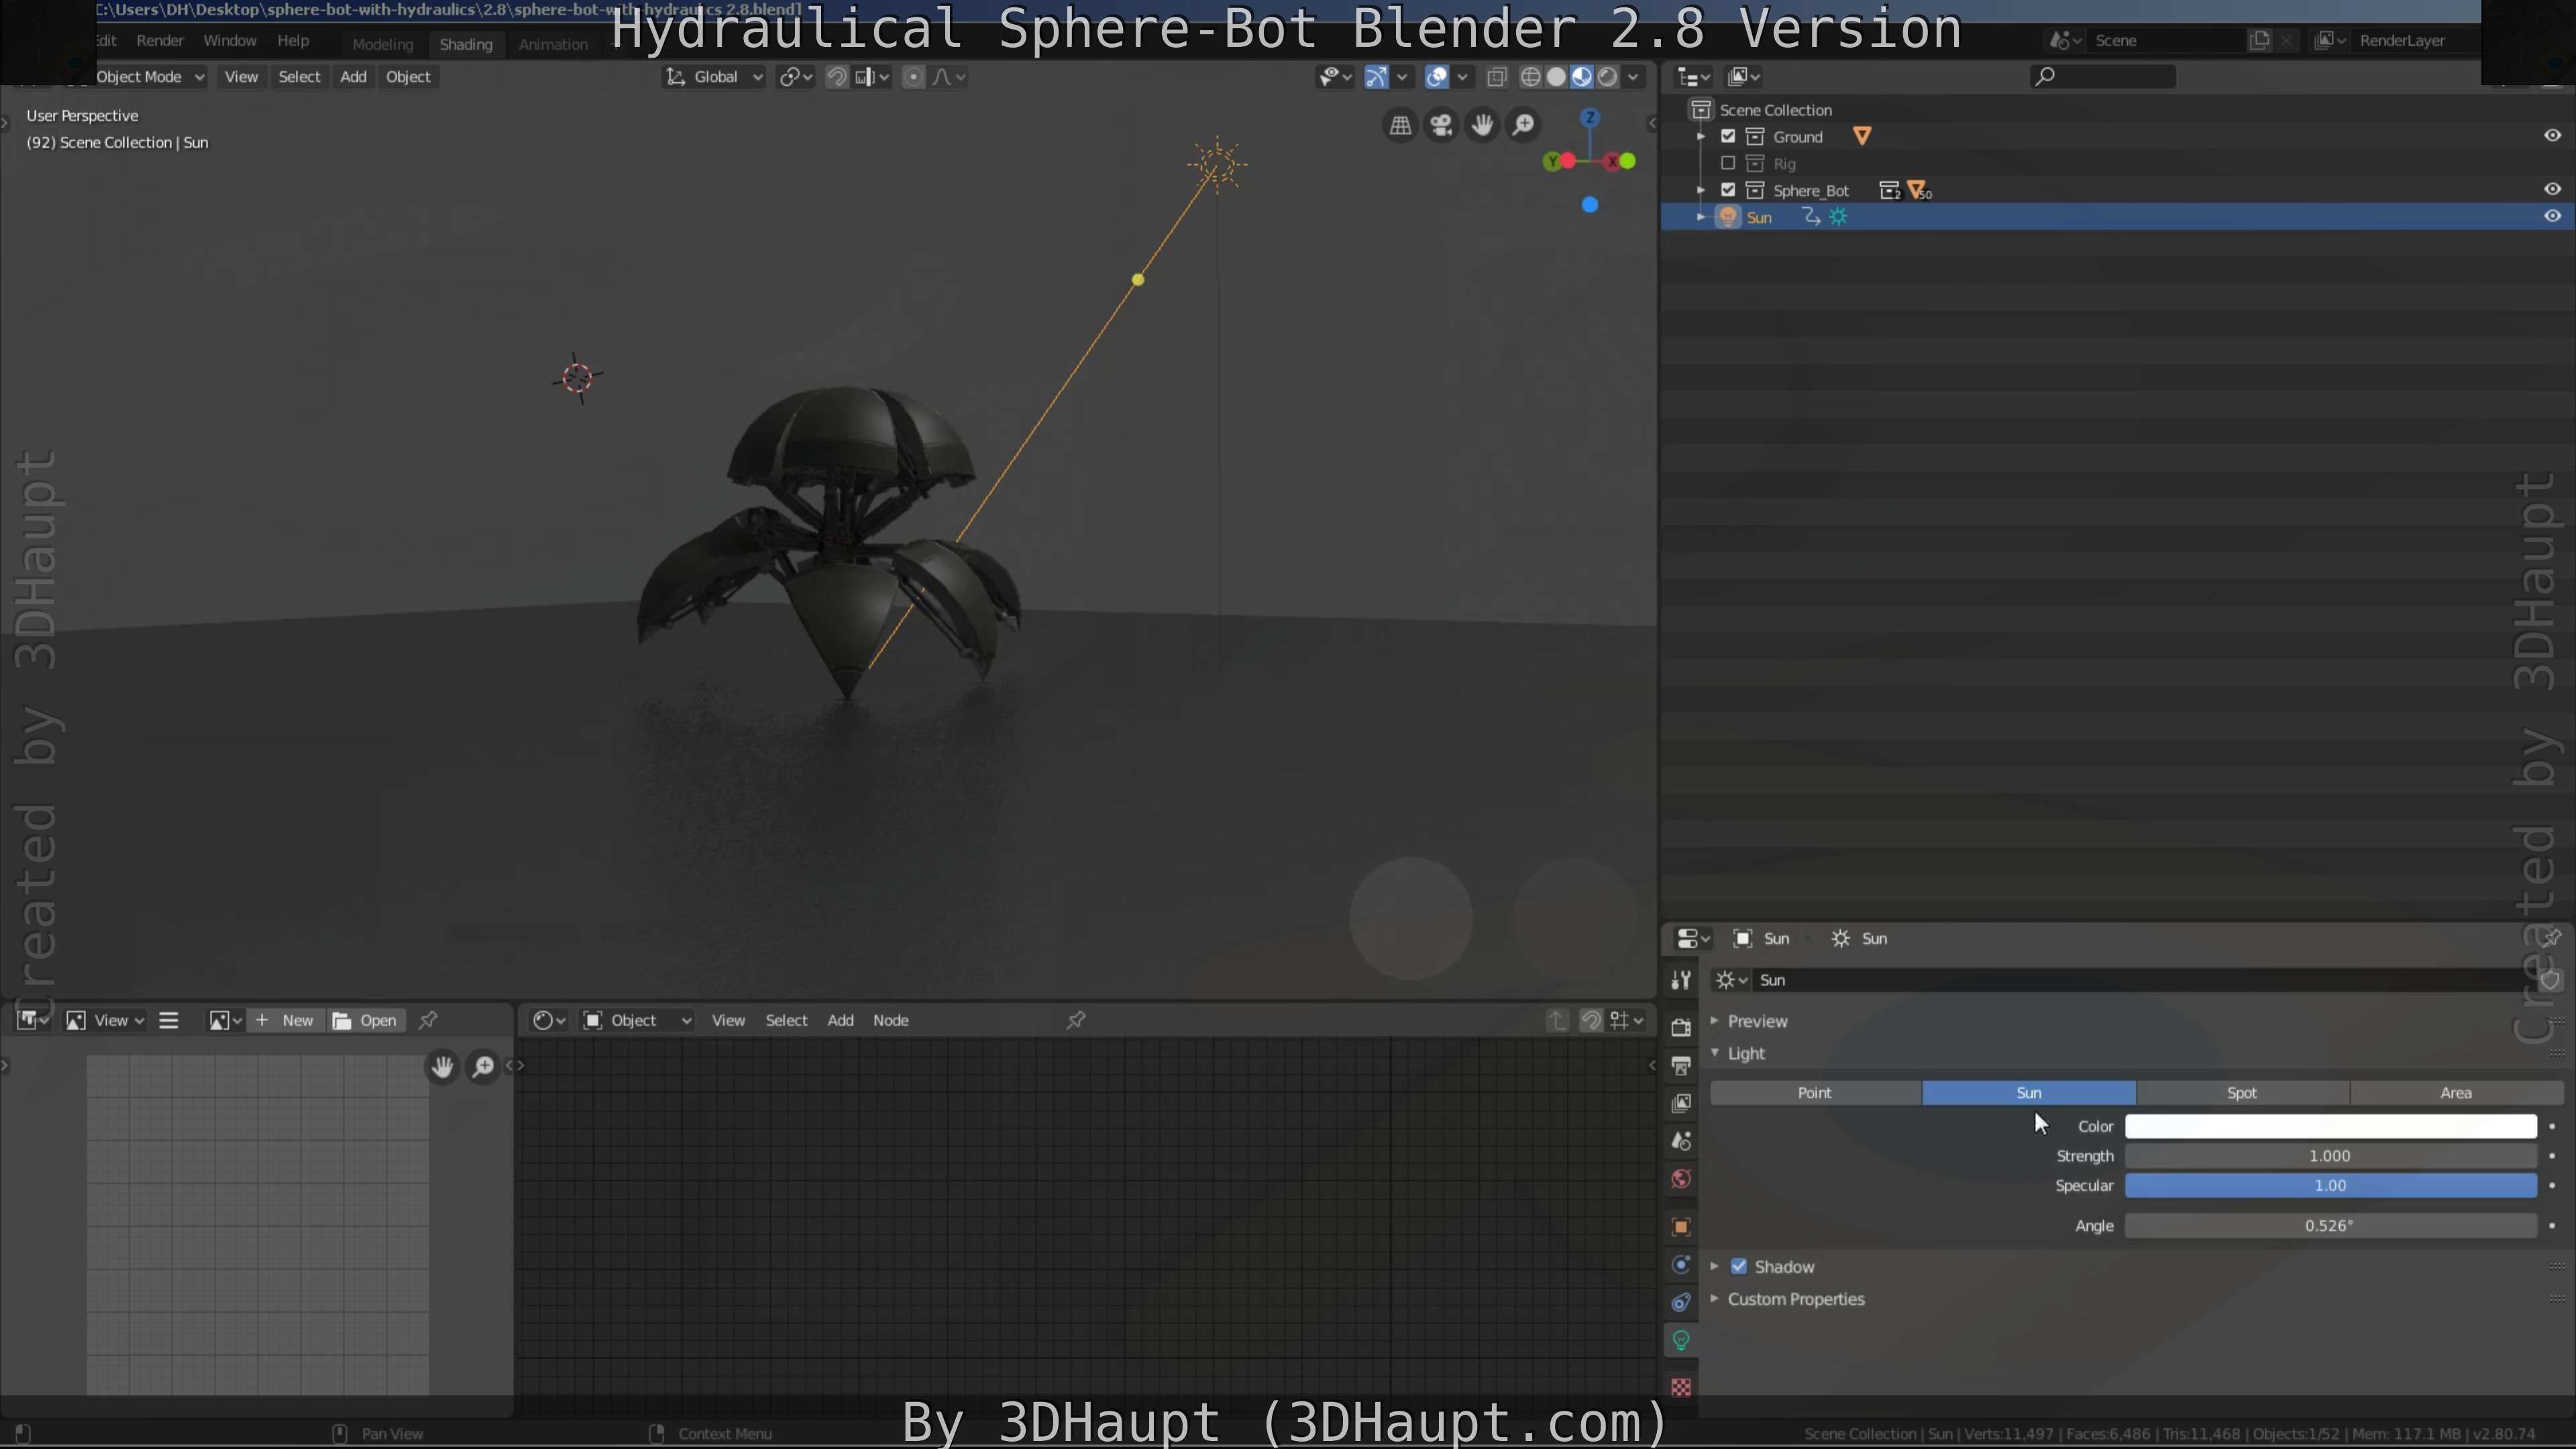Viewport: 2576px width, 1449px height.
Task: Expand the Sphere_Bot collection tree
Action: (x=1701, y=190)
